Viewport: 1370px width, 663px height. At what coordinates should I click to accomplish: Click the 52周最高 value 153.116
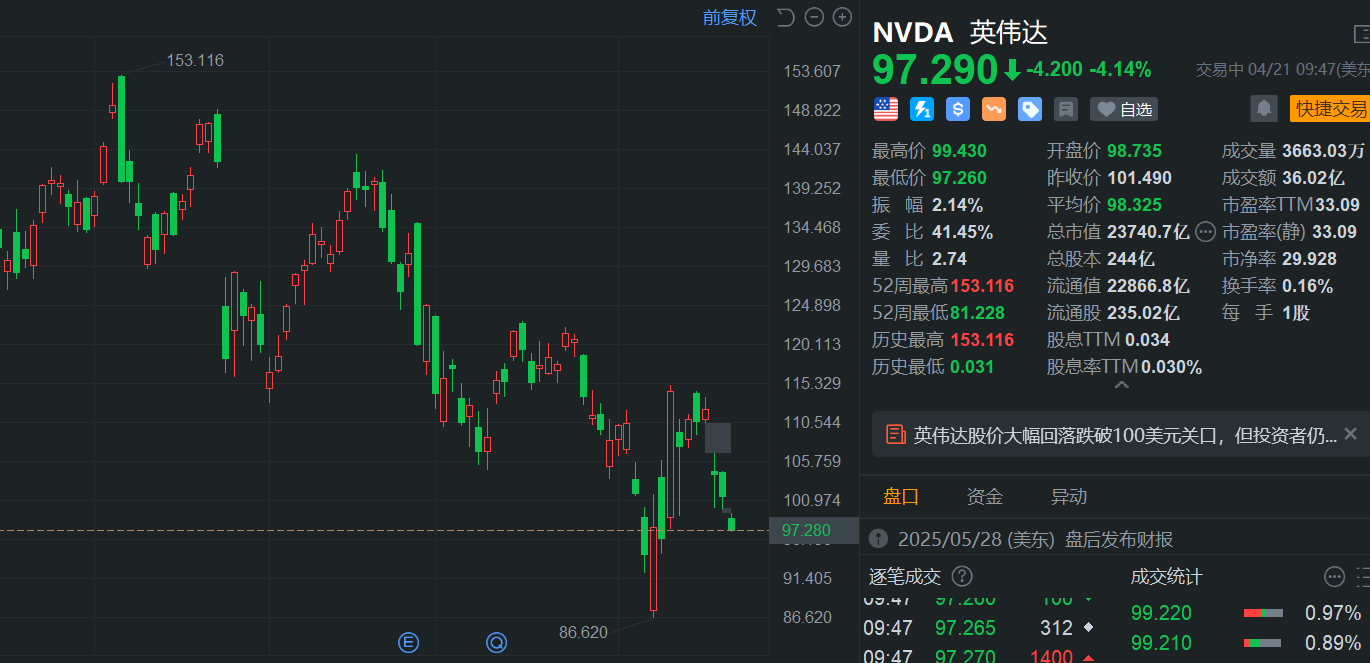pos(982,285)
